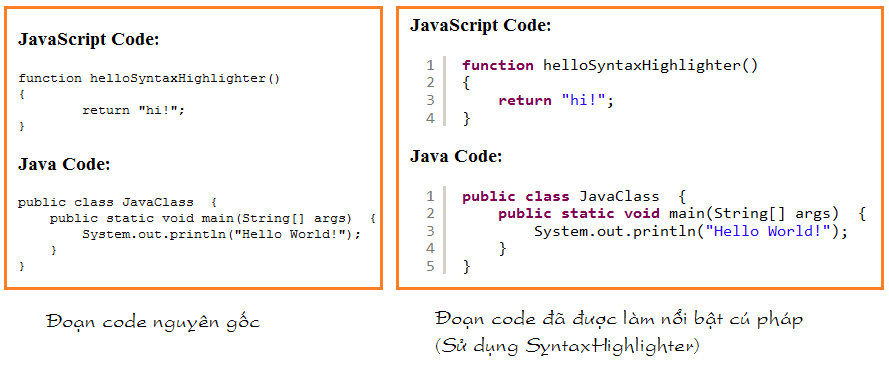
Task: Click the purple "function" keyword in highlighted code
Action: 498,65
